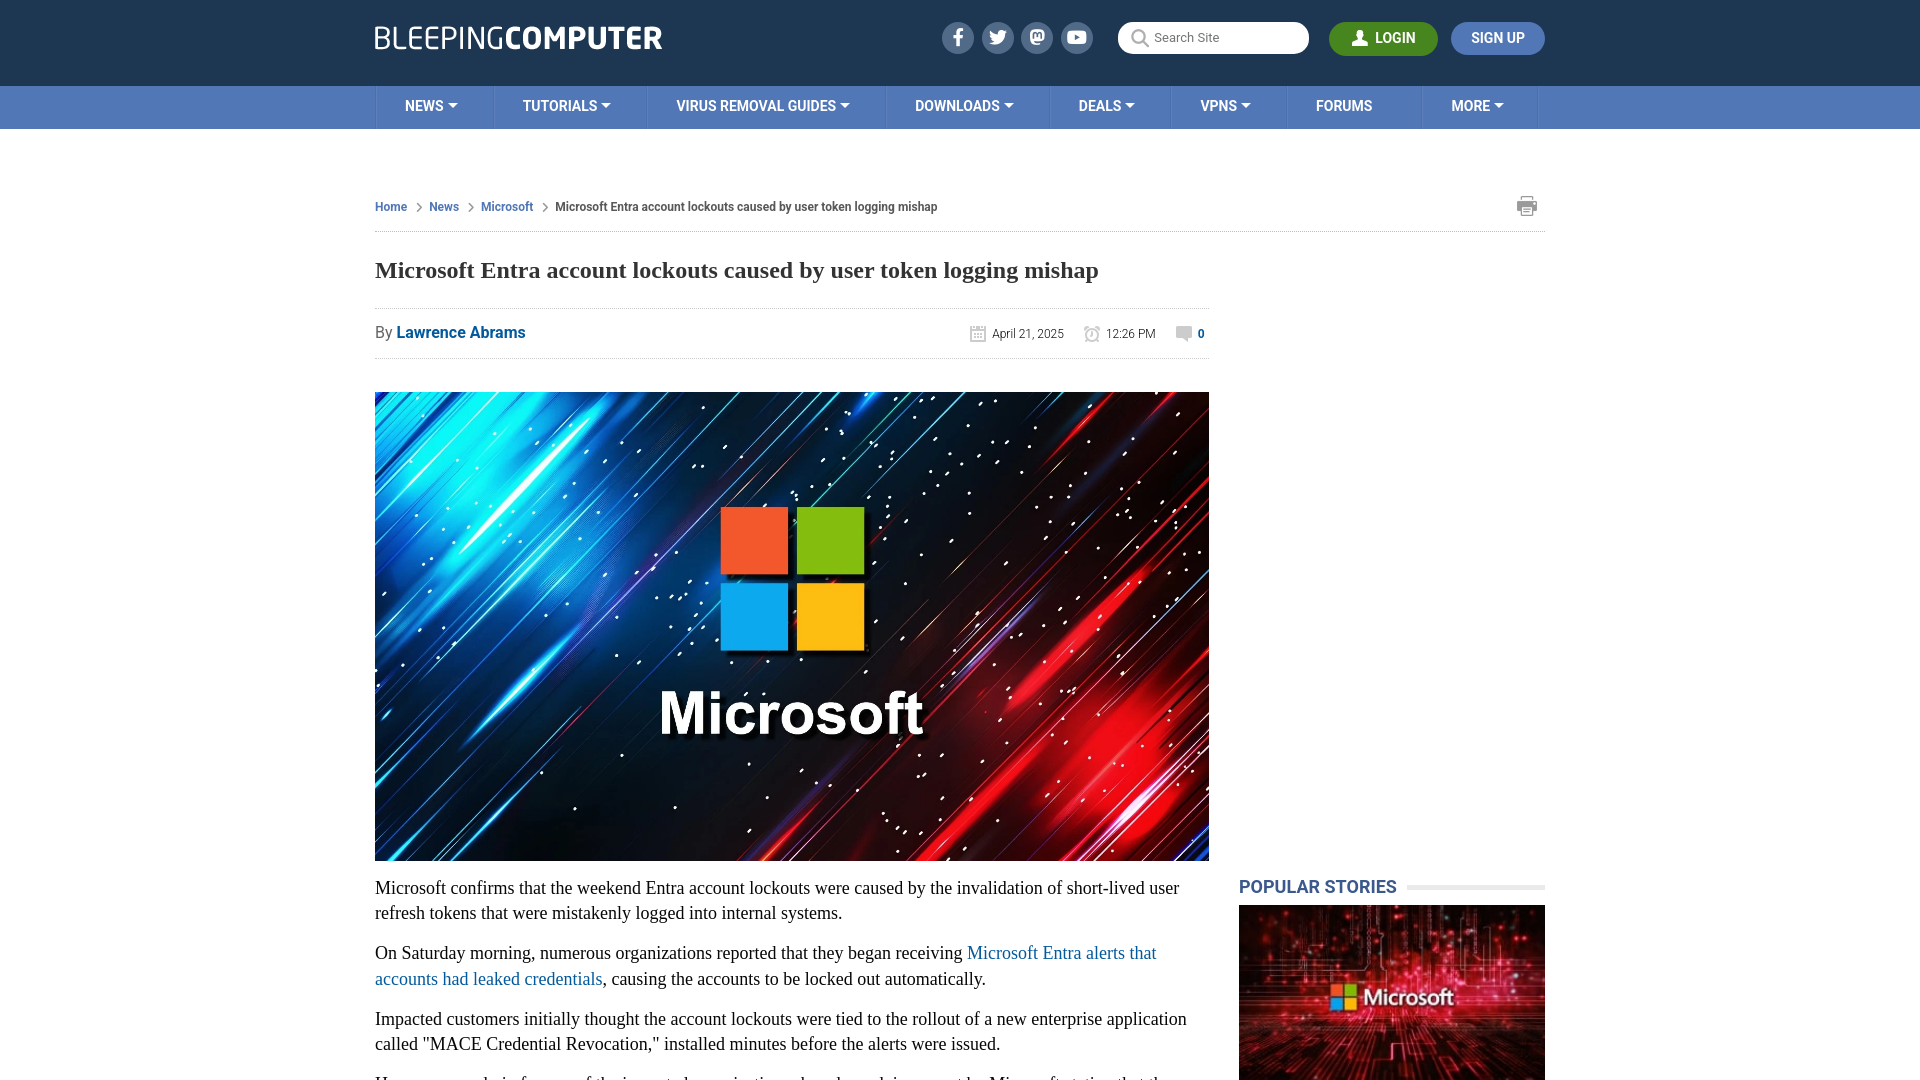Screen dimensions: 1920x1080
Task: Expand the VIRUS REMOVAL GUIDES dropdown
Action: click(x=762, y=106)
